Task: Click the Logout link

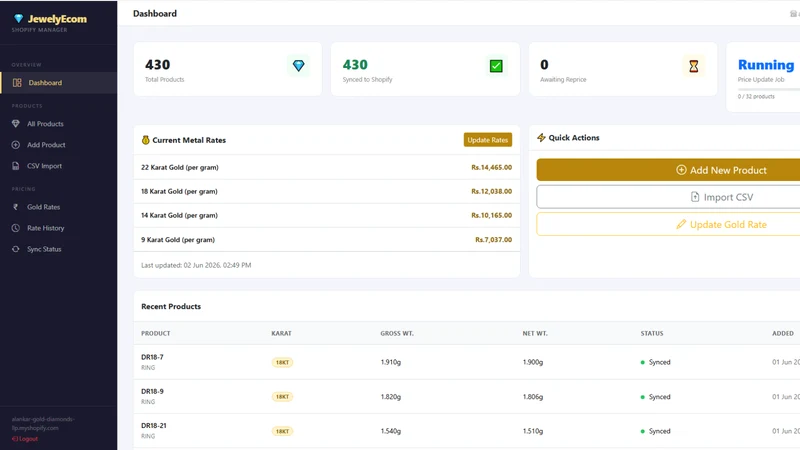Action: [24, 439]
